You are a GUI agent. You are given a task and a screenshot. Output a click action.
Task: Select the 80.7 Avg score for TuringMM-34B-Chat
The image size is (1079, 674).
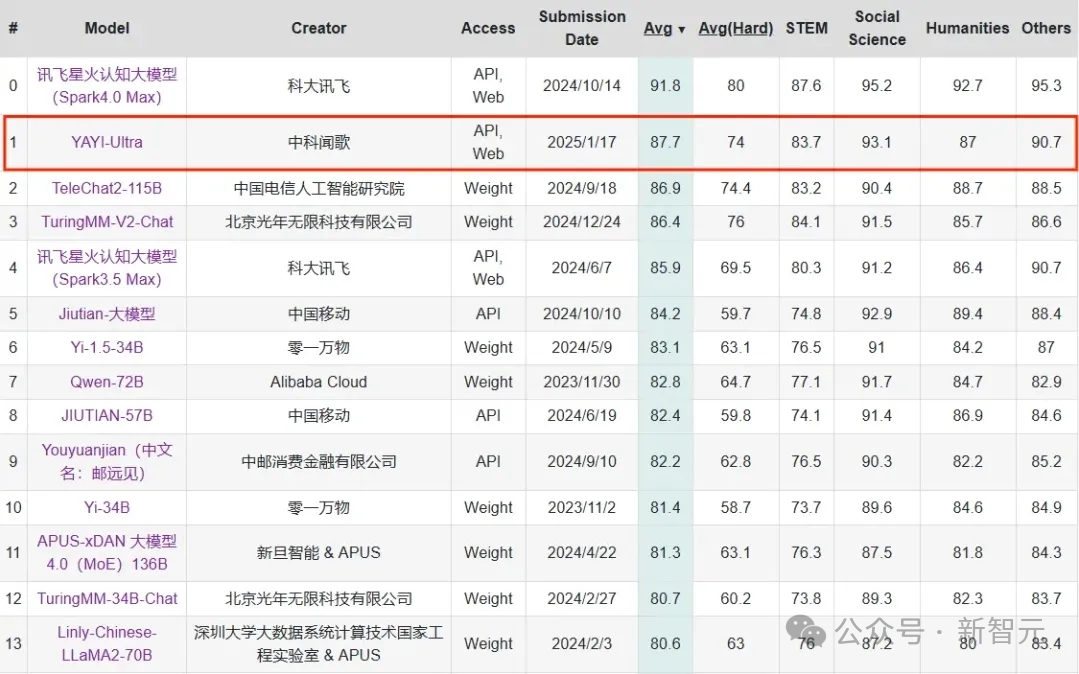[665, 598]
